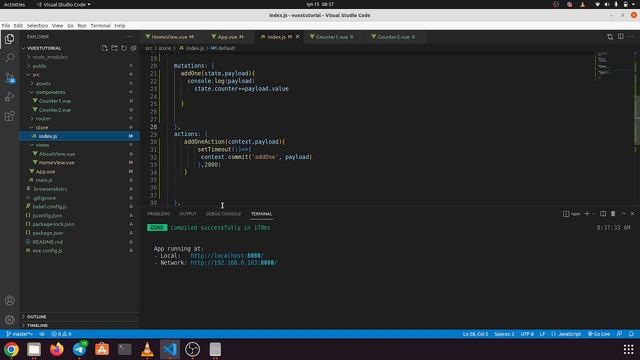Click the Spaces: 2 indentation indicator
Screen dimensions: 640x360
(x=504, y=334)
